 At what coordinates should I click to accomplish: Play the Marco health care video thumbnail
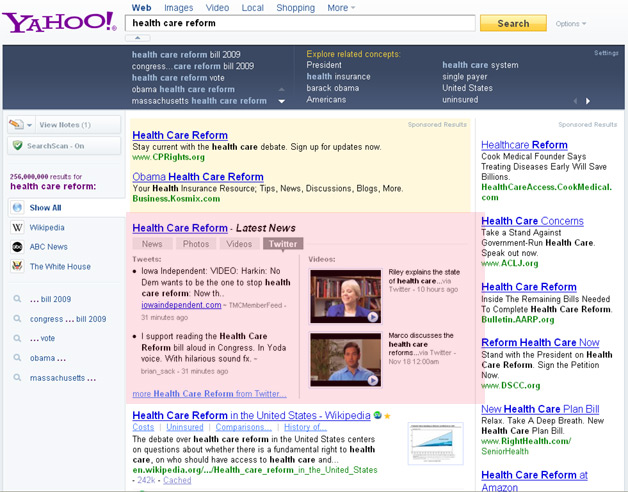tap(345, 358)
